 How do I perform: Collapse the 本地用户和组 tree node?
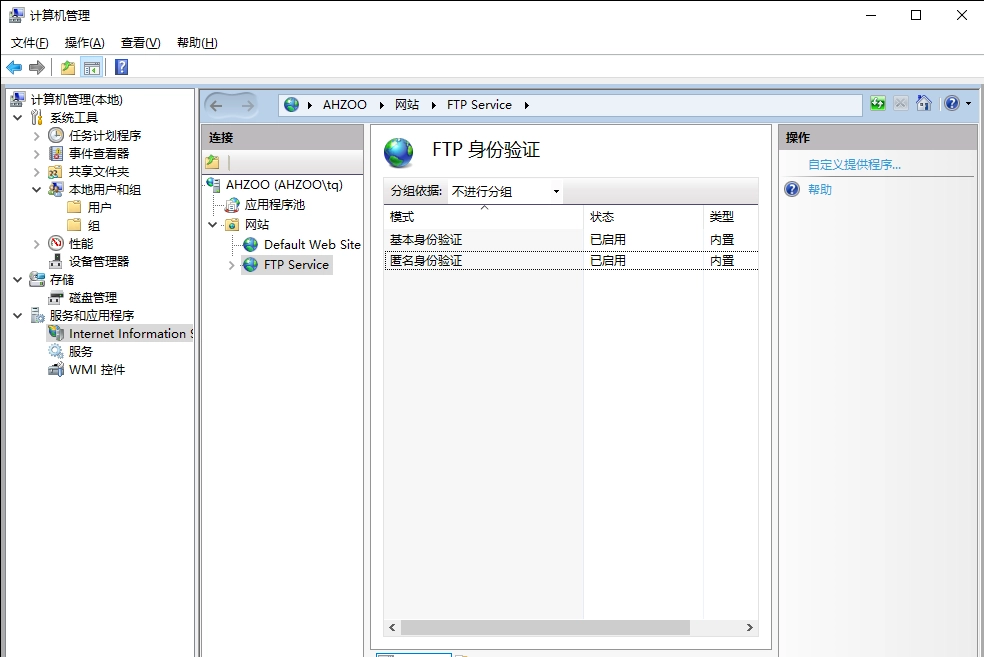37,190
